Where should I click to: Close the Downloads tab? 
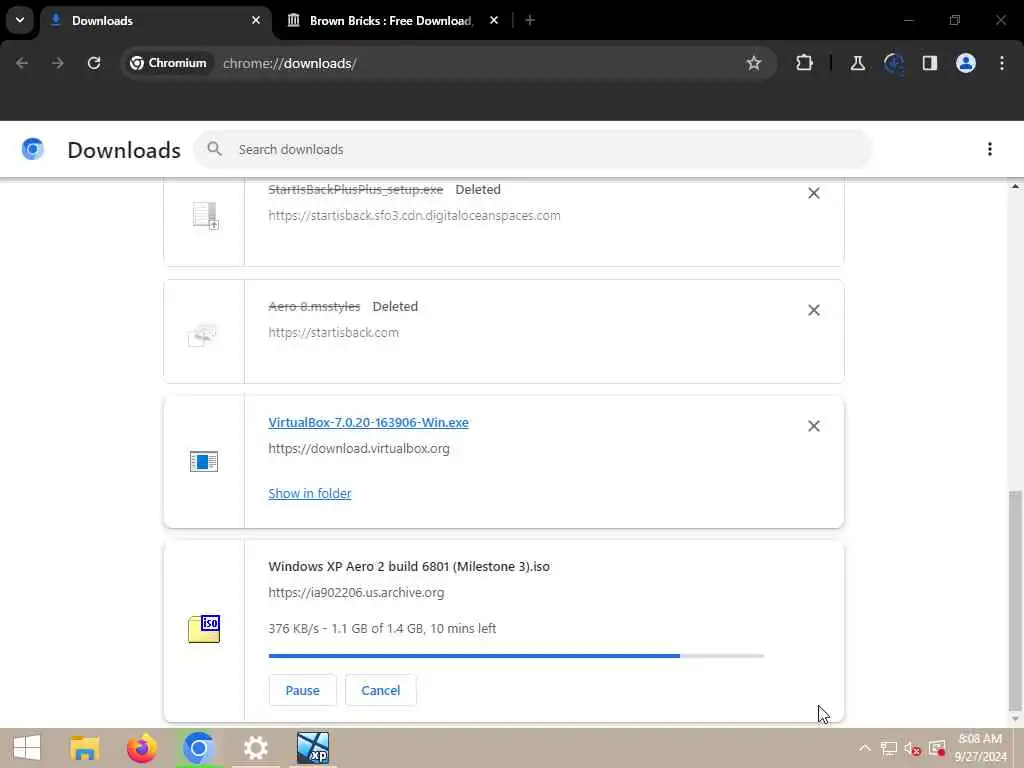tap(256, 20)
